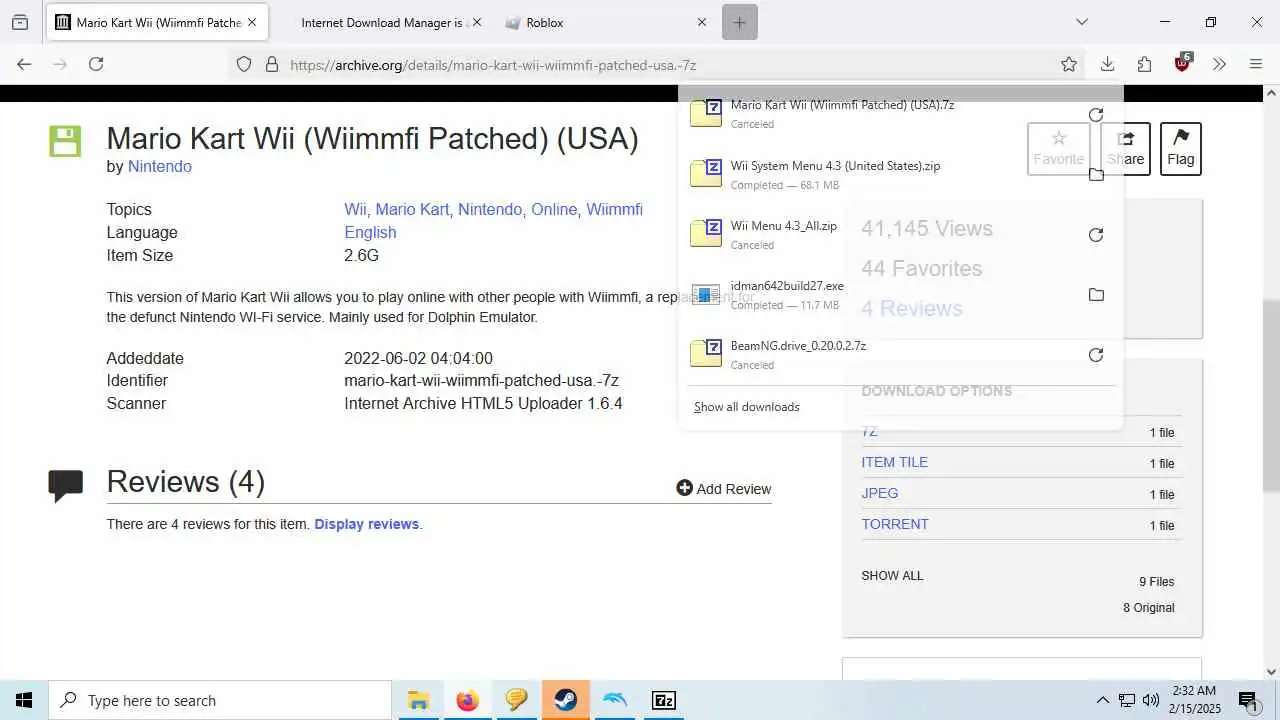Click the reviews speech bubble icon

coord(65,485)
